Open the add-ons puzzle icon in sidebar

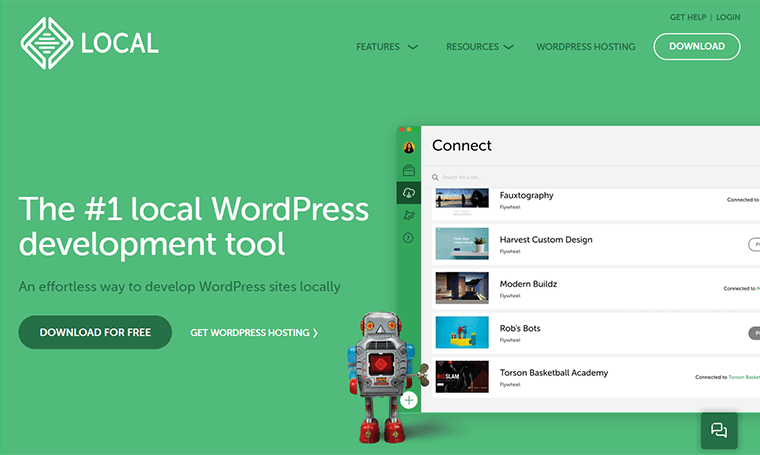[409, 215]
